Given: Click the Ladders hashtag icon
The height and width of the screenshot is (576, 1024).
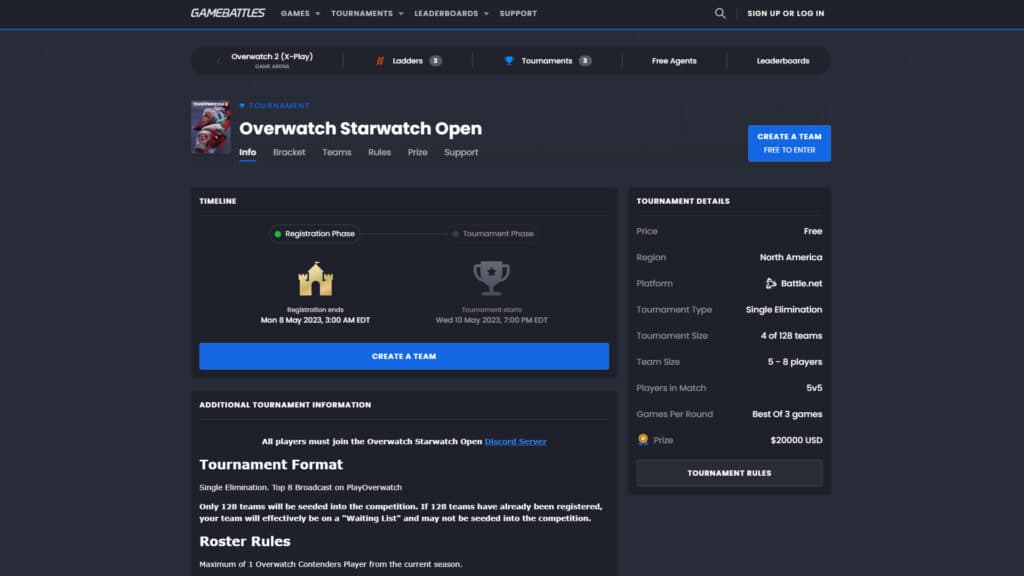Looking at the screenshot, I should tap(380, 60).
